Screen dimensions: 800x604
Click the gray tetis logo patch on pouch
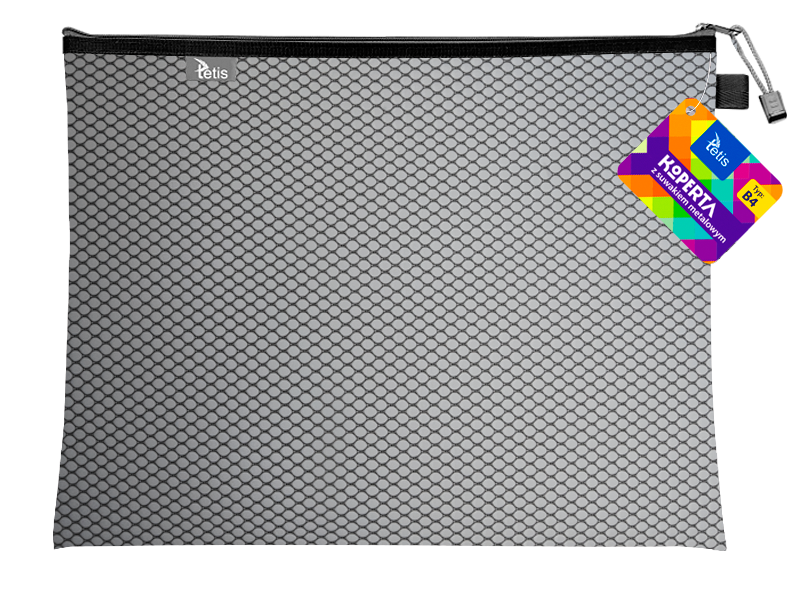[211, 69]
